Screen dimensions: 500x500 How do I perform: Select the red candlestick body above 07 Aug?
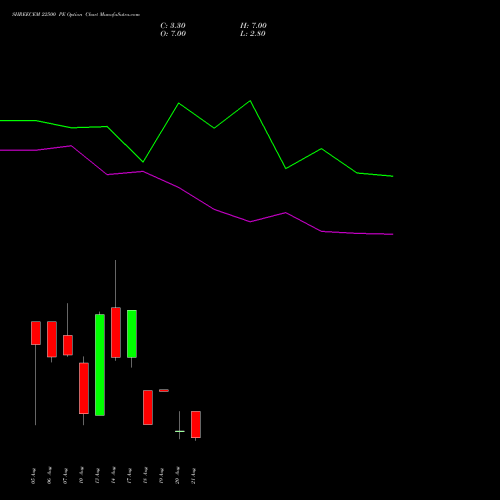point(68,345)
